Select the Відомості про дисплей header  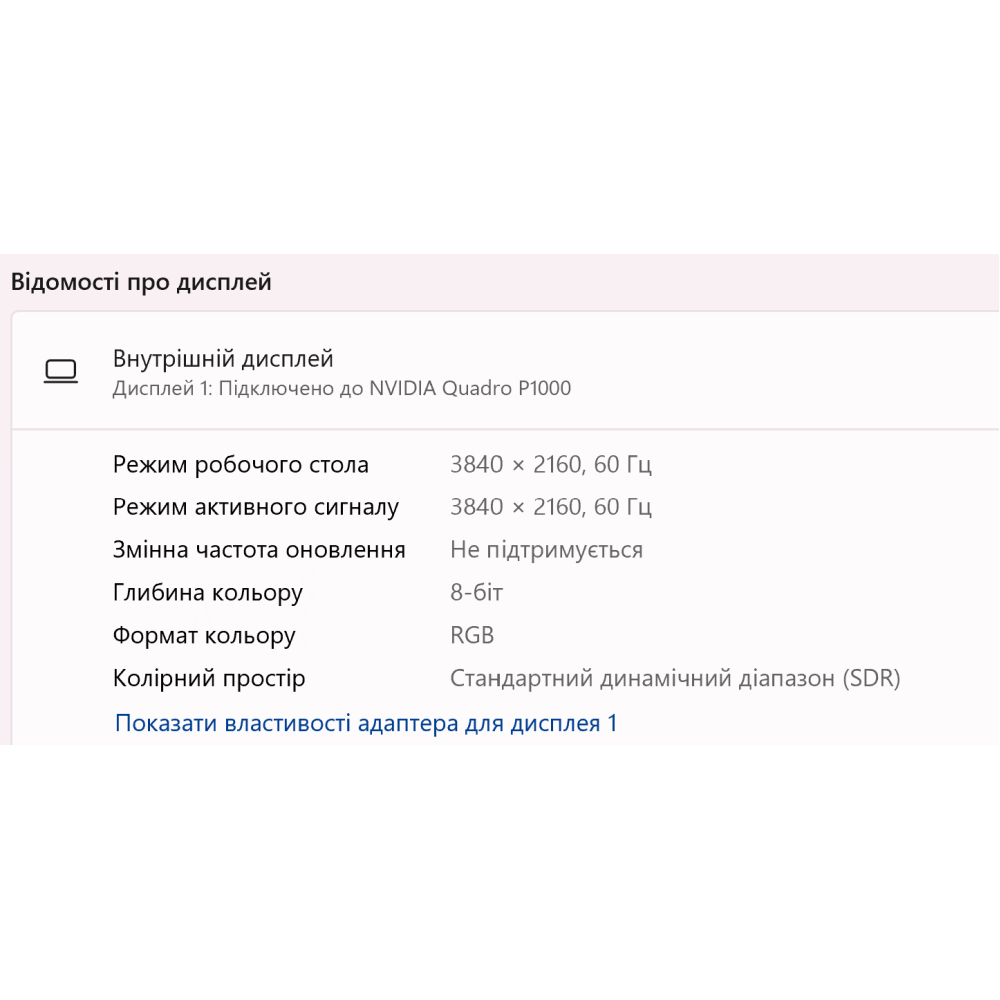click(x=143, y=281)
